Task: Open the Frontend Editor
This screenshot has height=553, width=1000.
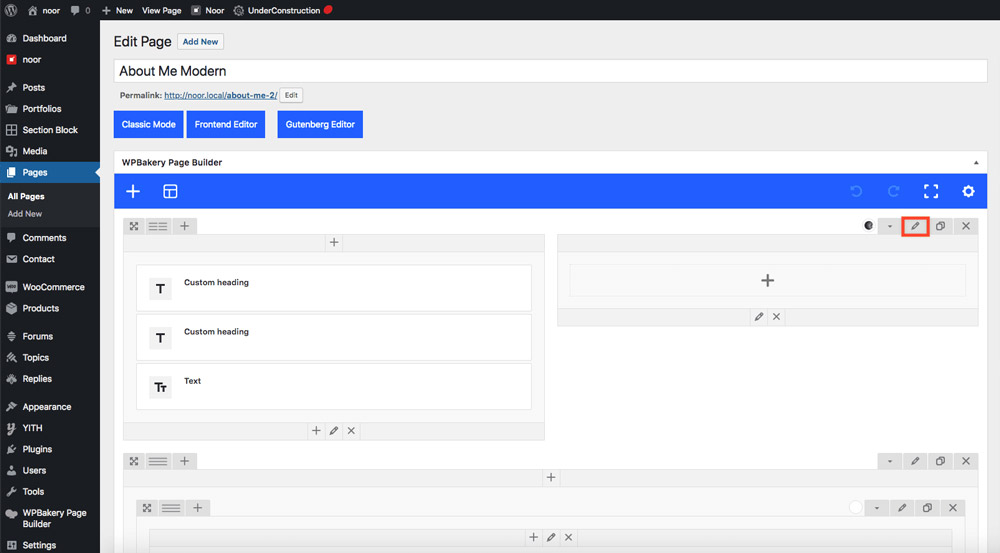Action: pos(226,124)
